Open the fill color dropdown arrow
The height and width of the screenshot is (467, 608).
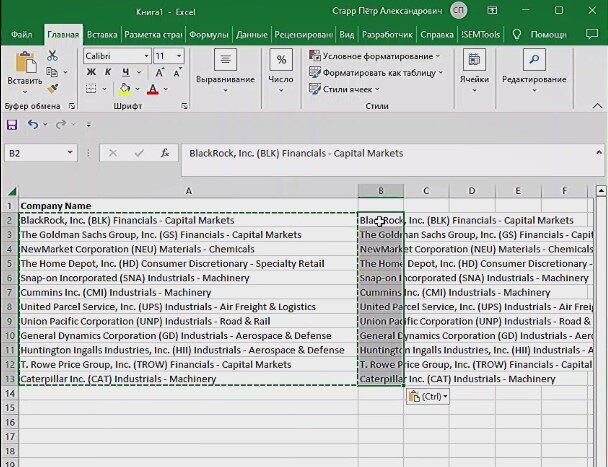138,89
